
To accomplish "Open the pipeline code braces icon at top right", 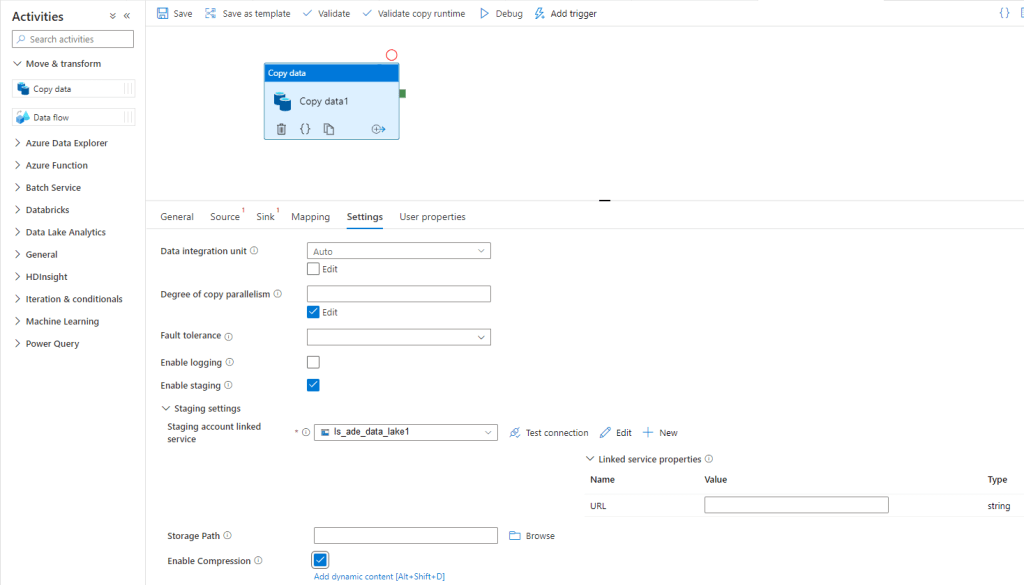I will [1004, 13].
